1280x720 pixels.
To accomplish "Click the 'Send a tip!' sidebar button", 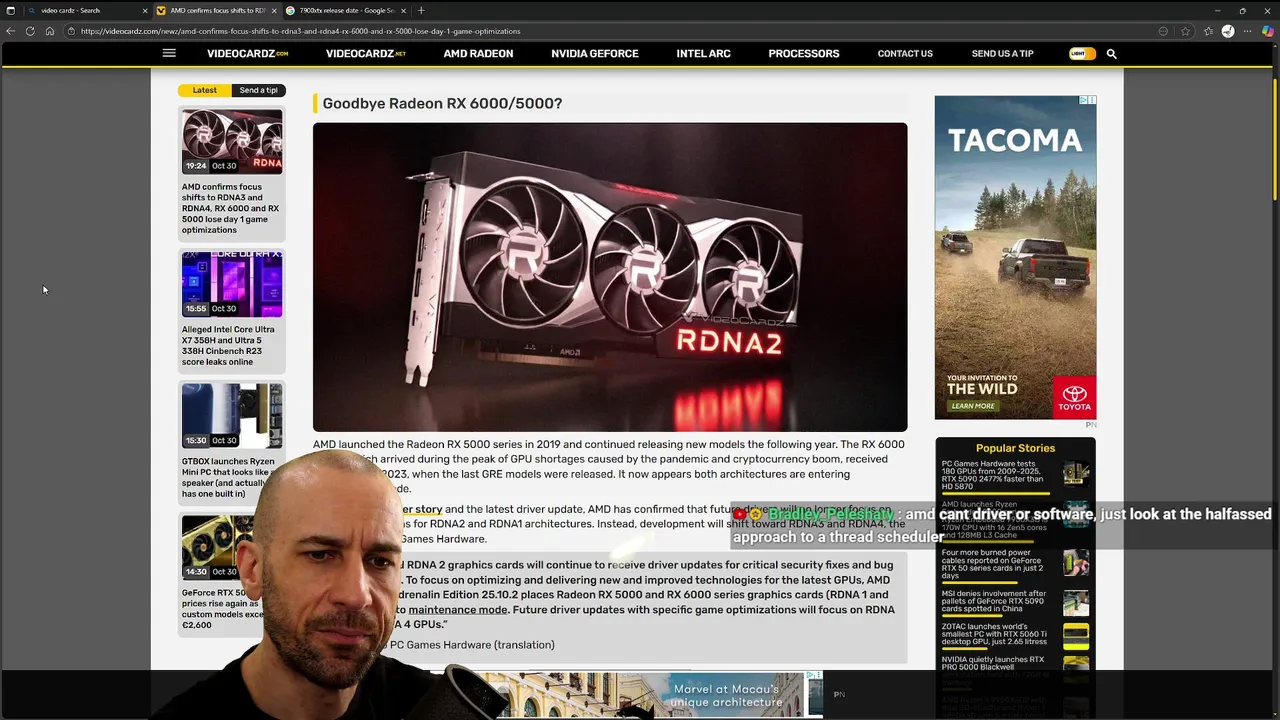I will click(x=259, y=90).
